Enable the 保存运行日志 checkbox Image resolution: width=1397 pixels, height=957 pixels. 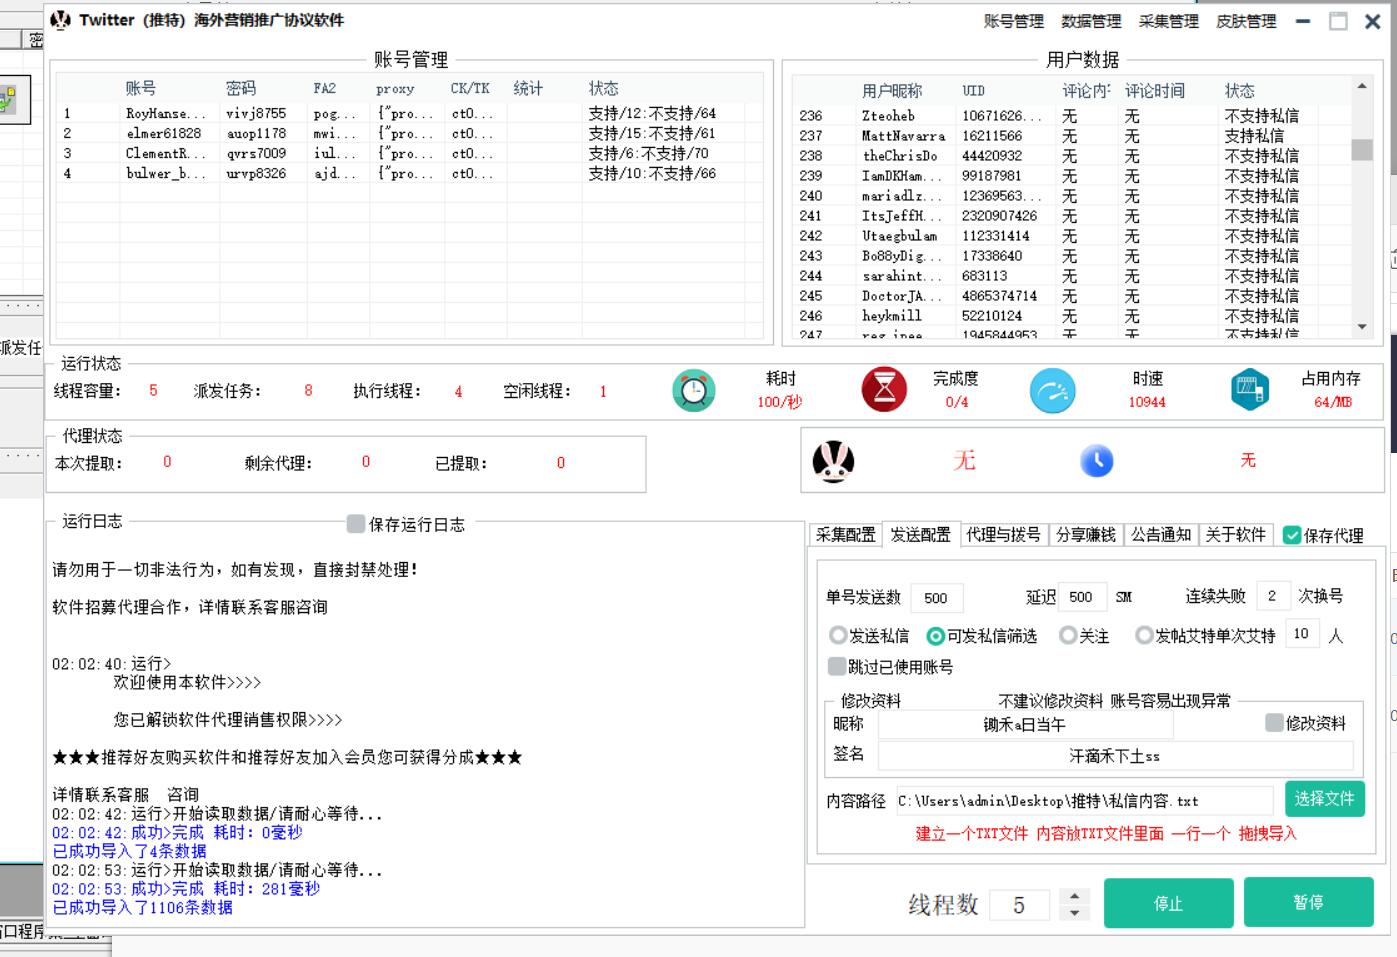pyautogui.click(x=356, y=524)
